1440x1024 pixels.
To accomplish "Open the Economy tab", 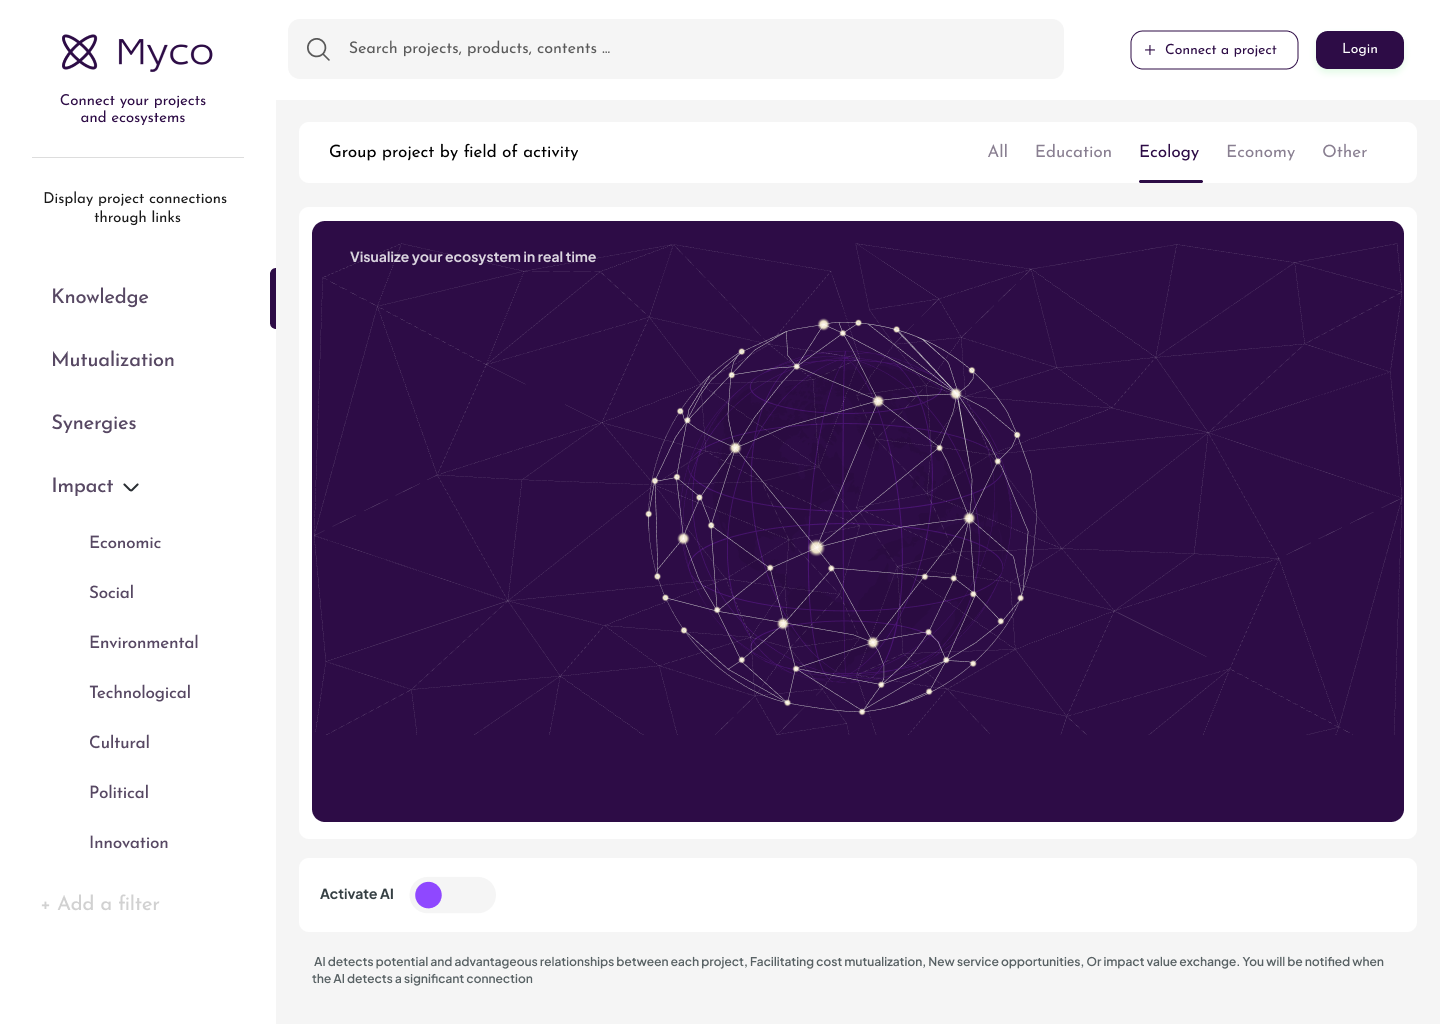I will [1260, 152].
